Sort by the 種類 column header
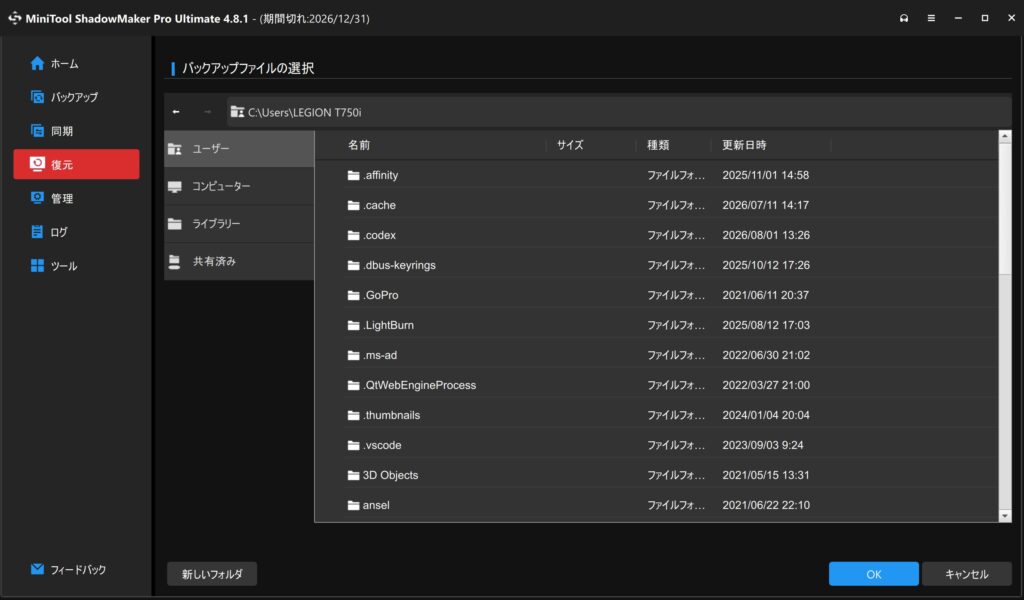1024x600 pixels. (x=658, y=145)
